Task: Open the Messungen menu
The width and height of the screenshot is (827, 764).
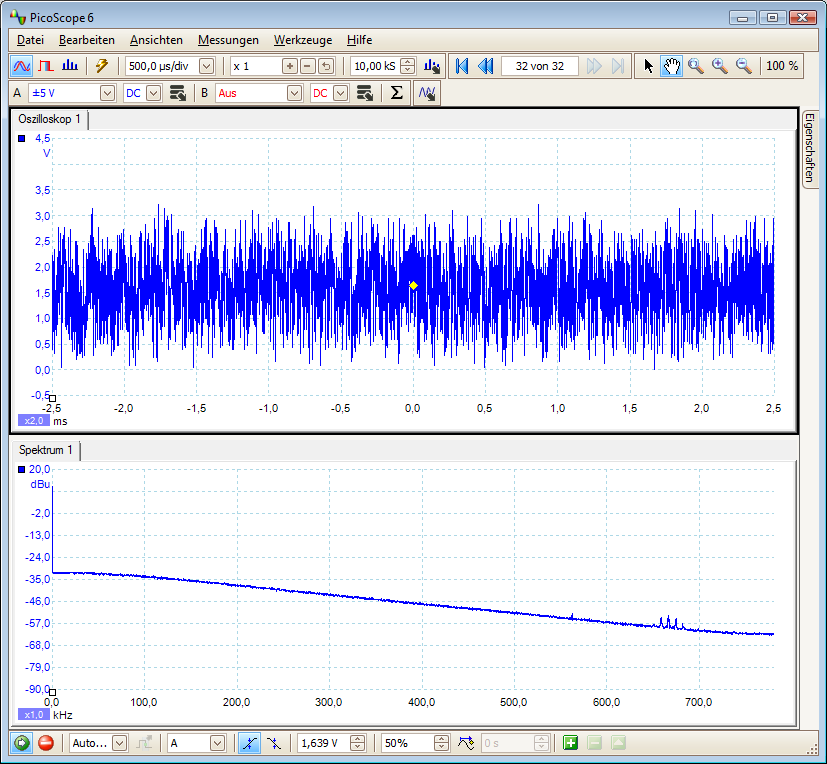Action: (228, 40)
